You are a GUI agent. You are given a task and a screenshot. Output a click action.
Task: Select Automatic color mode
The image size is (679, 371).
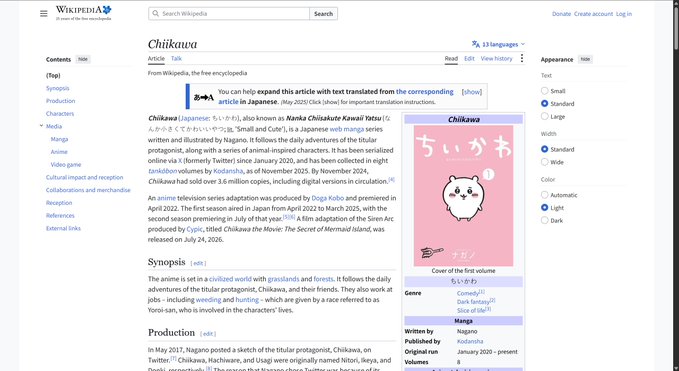[545, 195]
